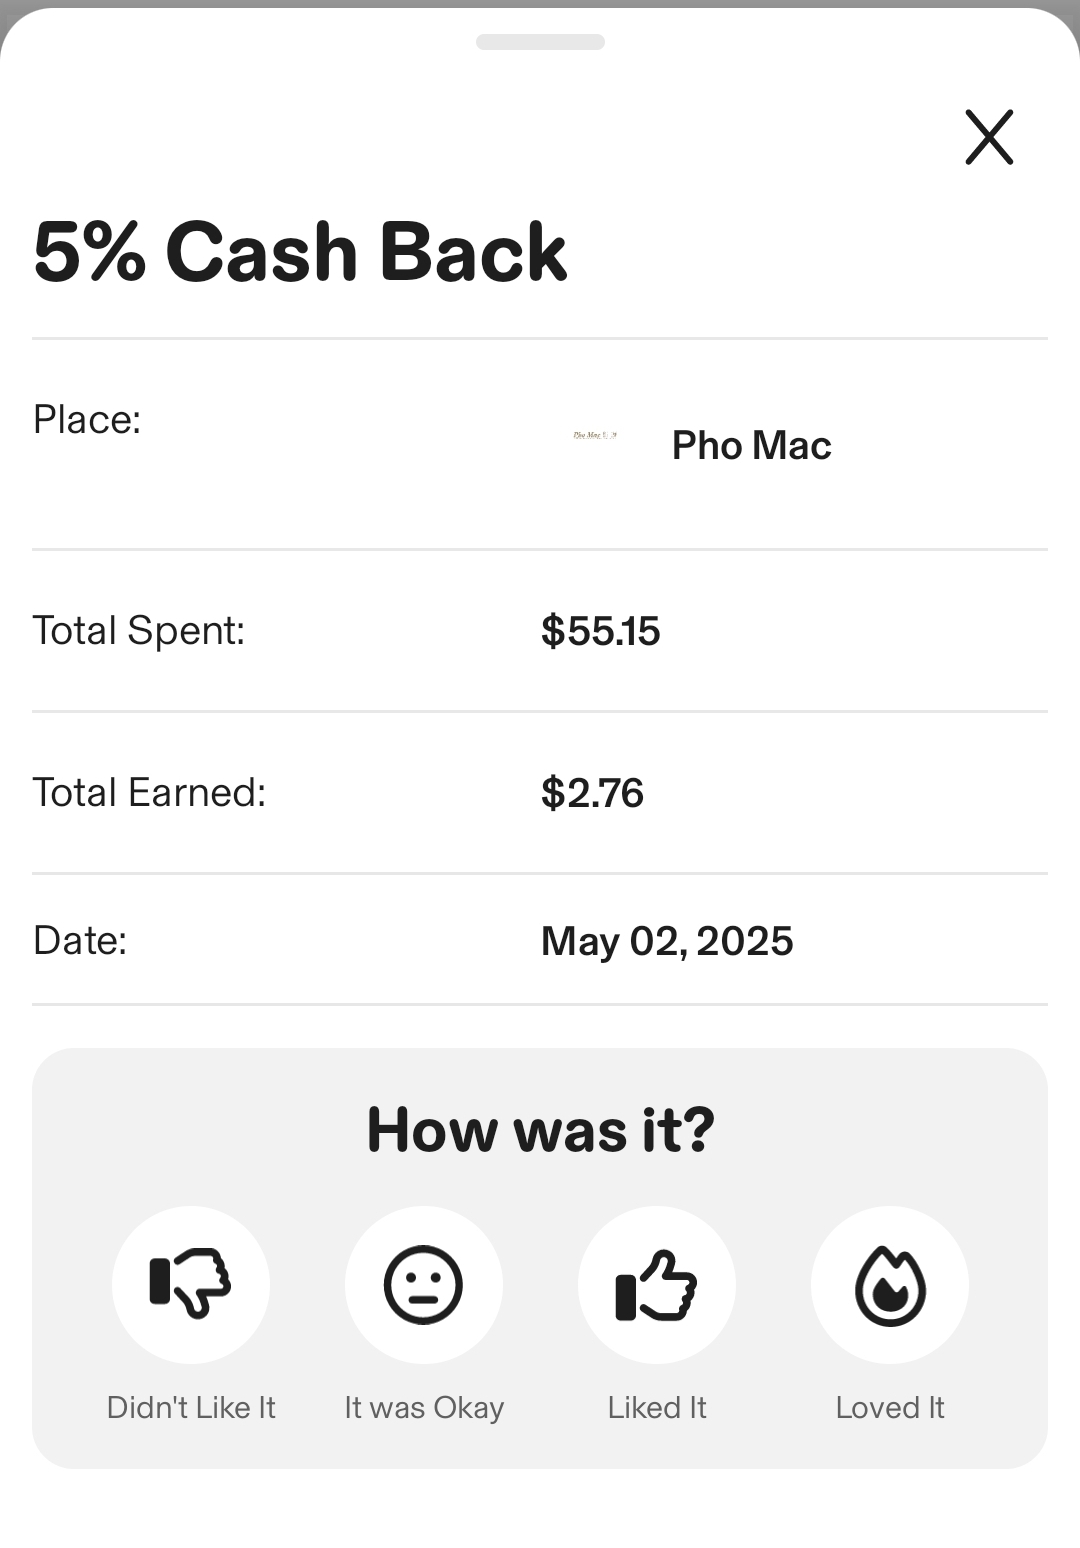Click the sheet's top drag handle
The height and width of the screenshot is (1548, 1080).
pos(540,42)
